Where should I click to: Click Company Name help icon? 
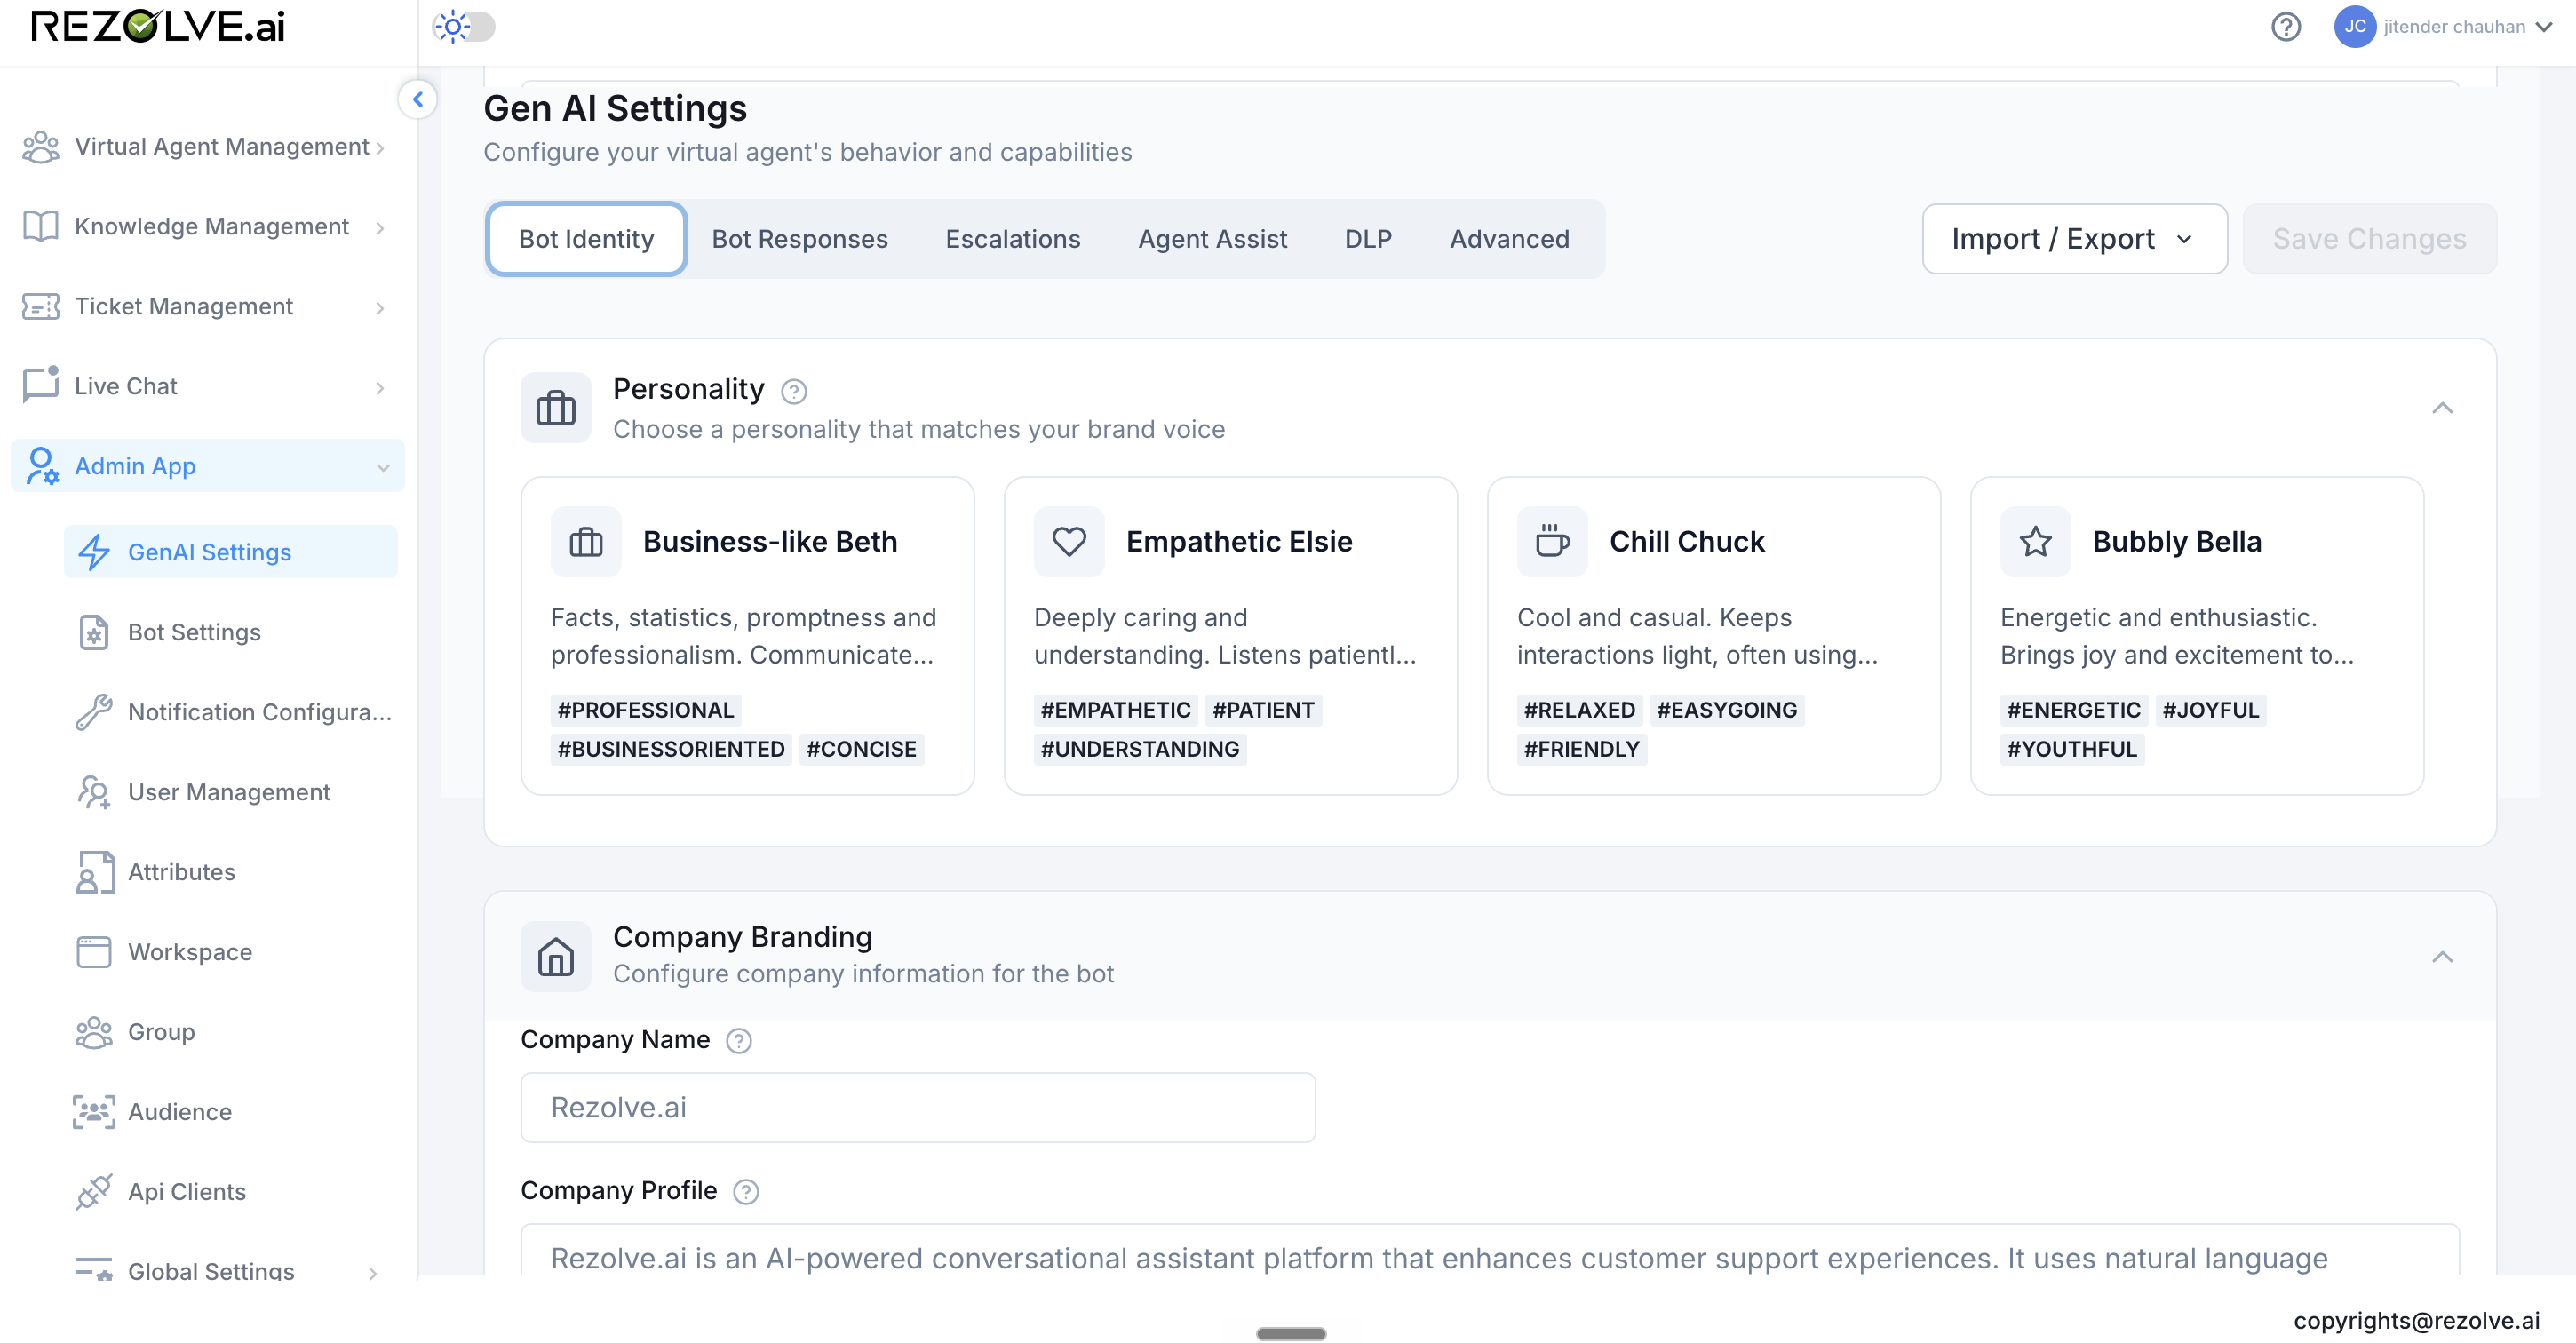pyautogui.click(x=739, y=1041)
